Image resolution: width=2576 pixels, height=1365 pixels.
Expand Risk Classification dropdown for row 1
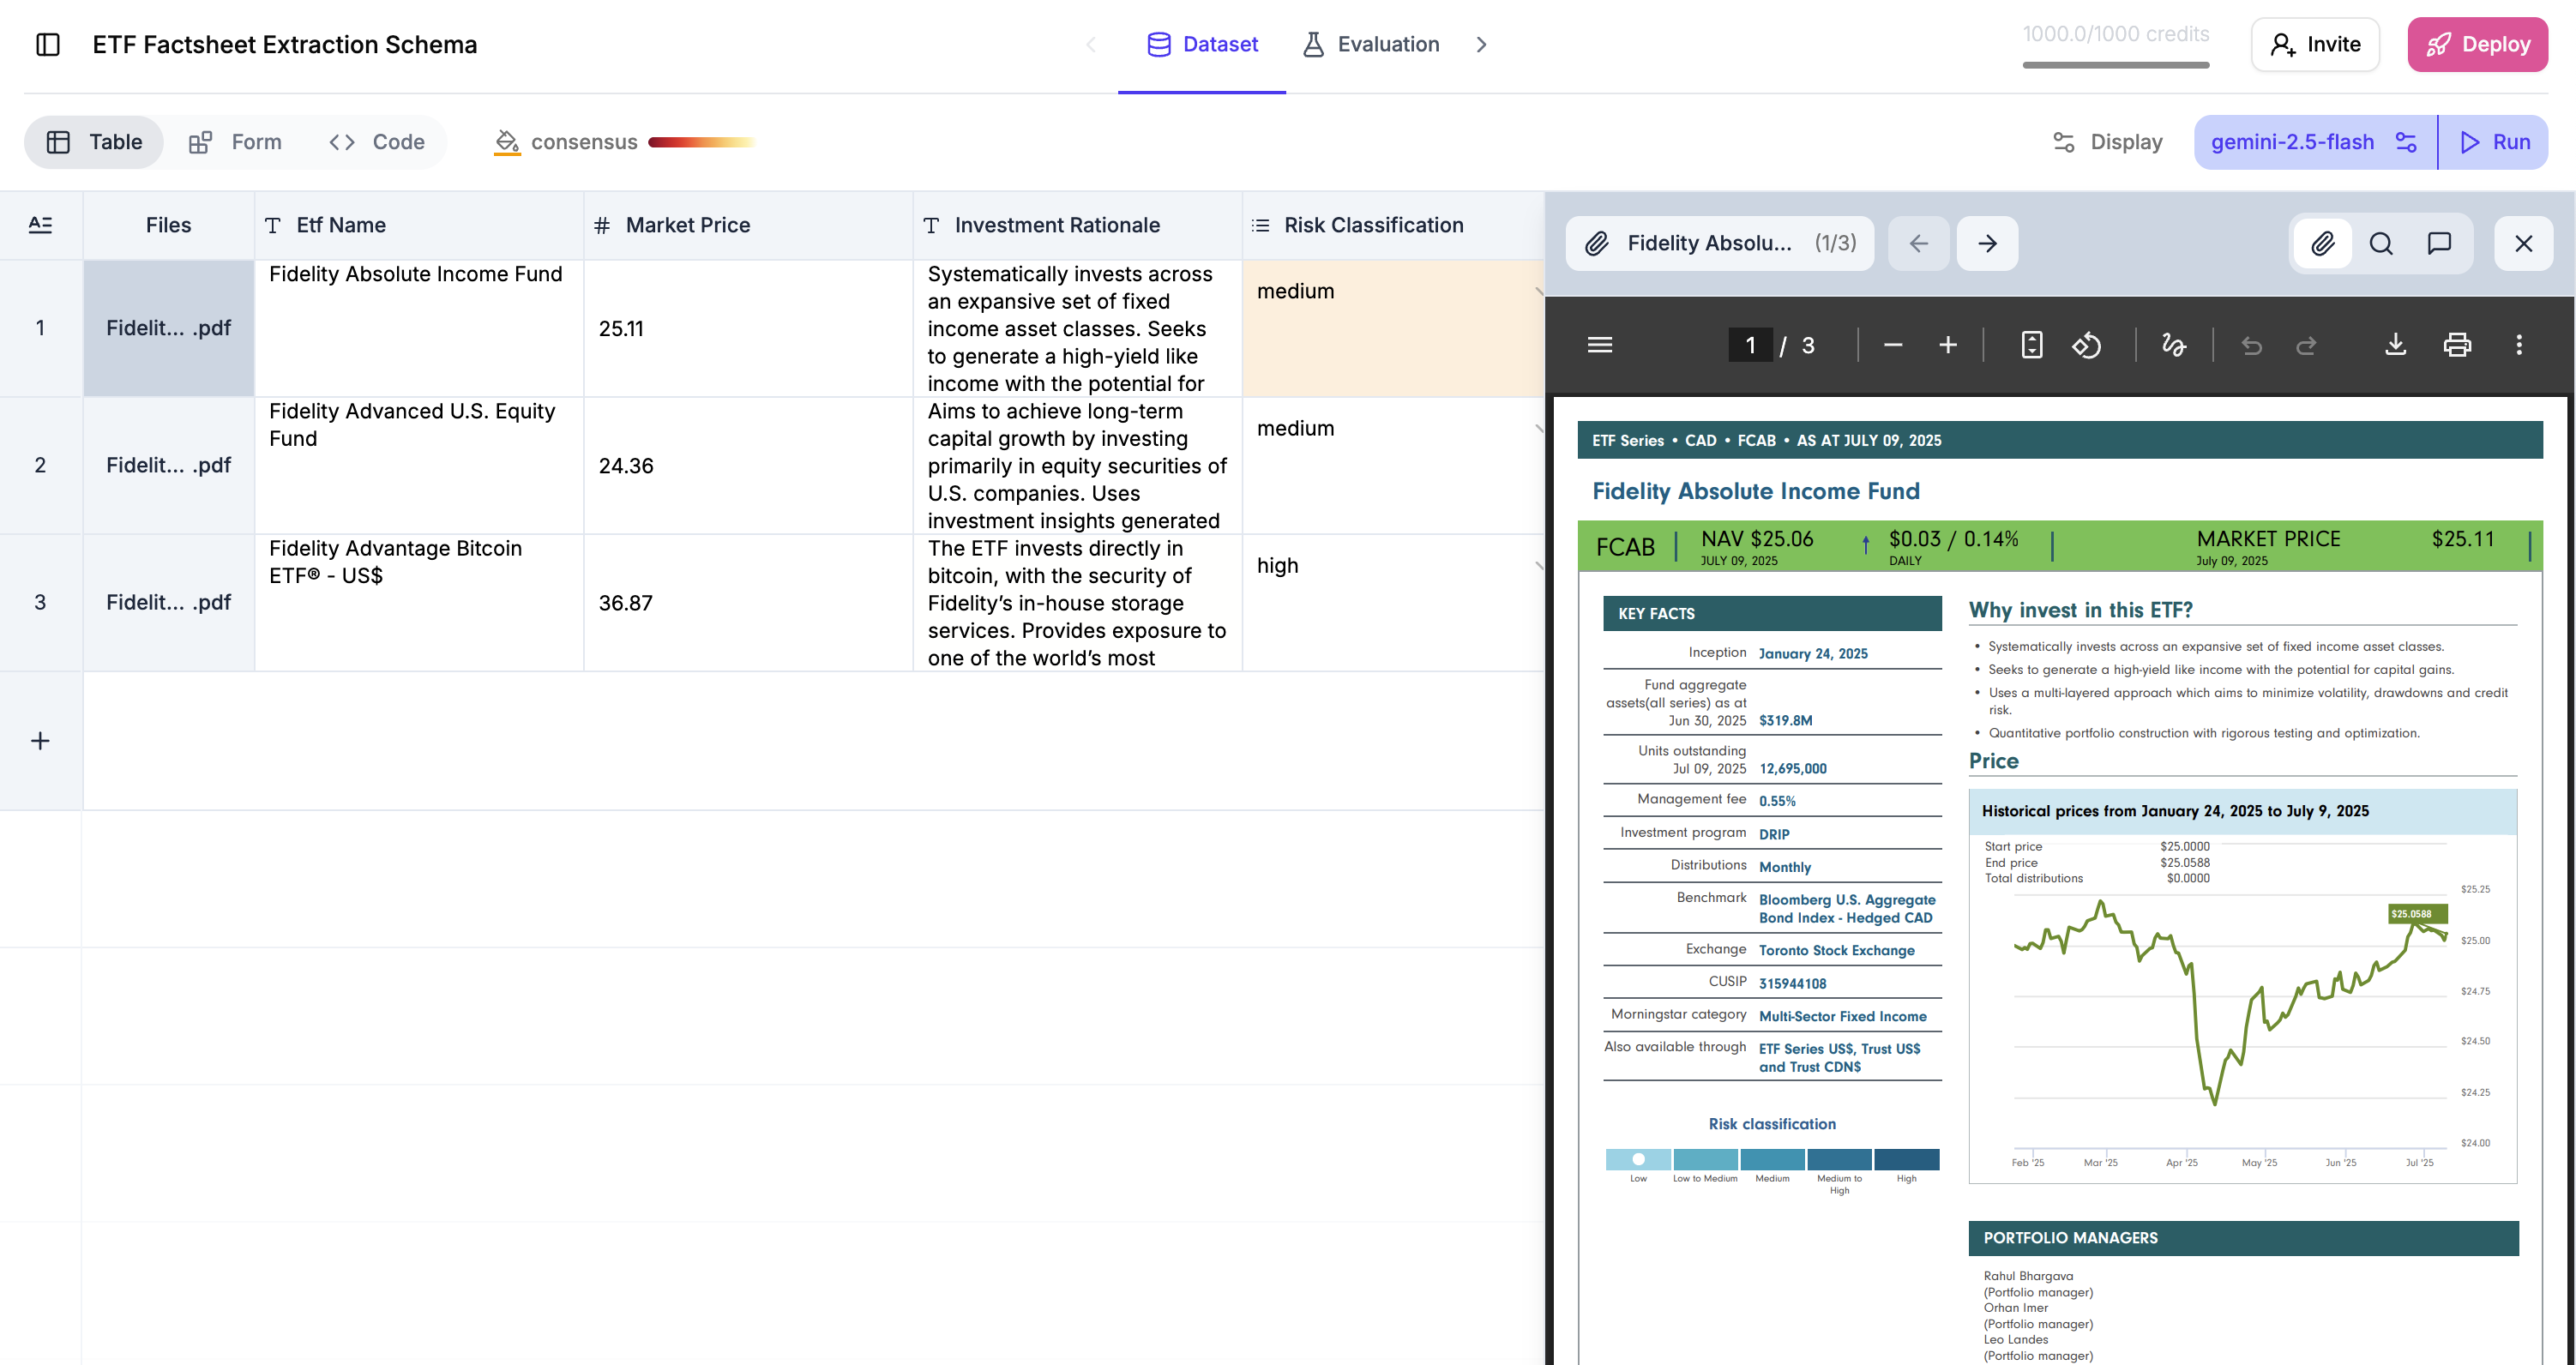[1536, 291]
